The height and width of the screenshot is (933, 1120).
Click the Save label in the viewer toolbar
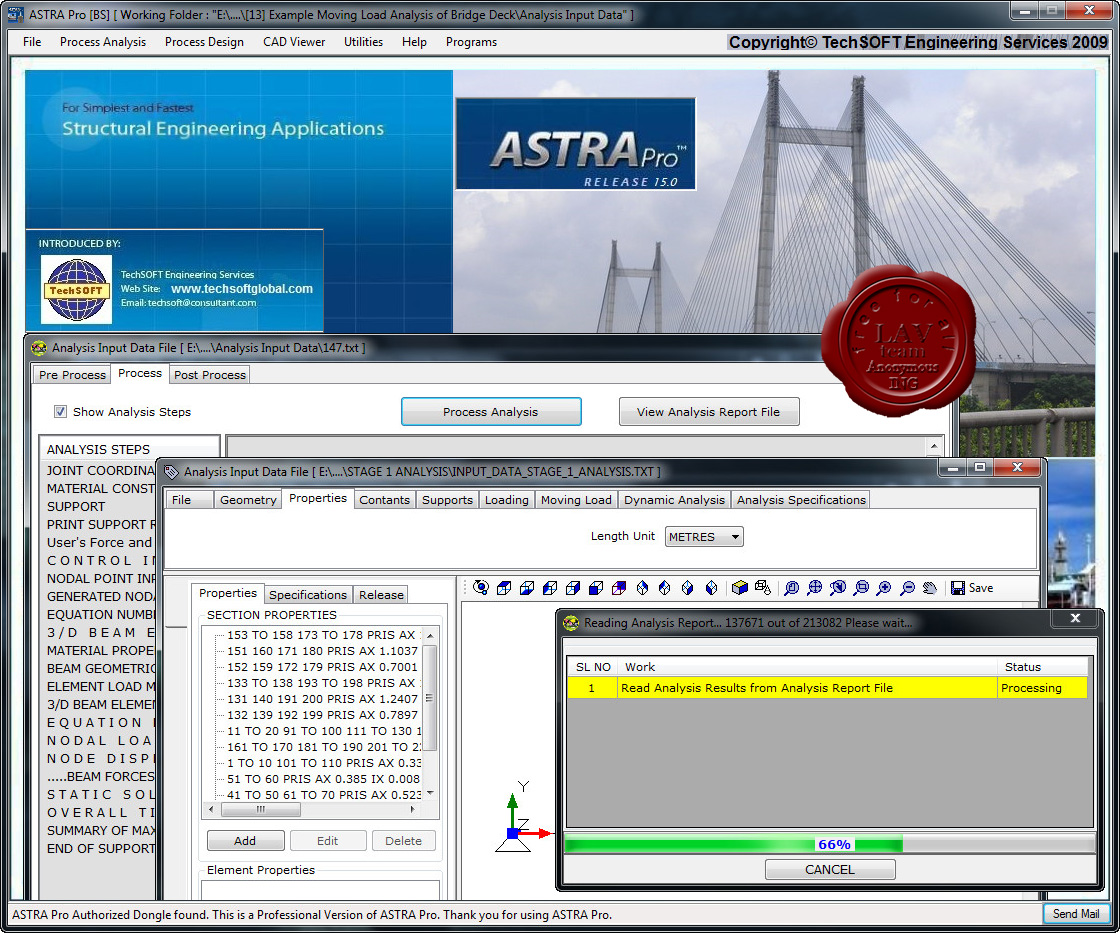tap(981, 587)
